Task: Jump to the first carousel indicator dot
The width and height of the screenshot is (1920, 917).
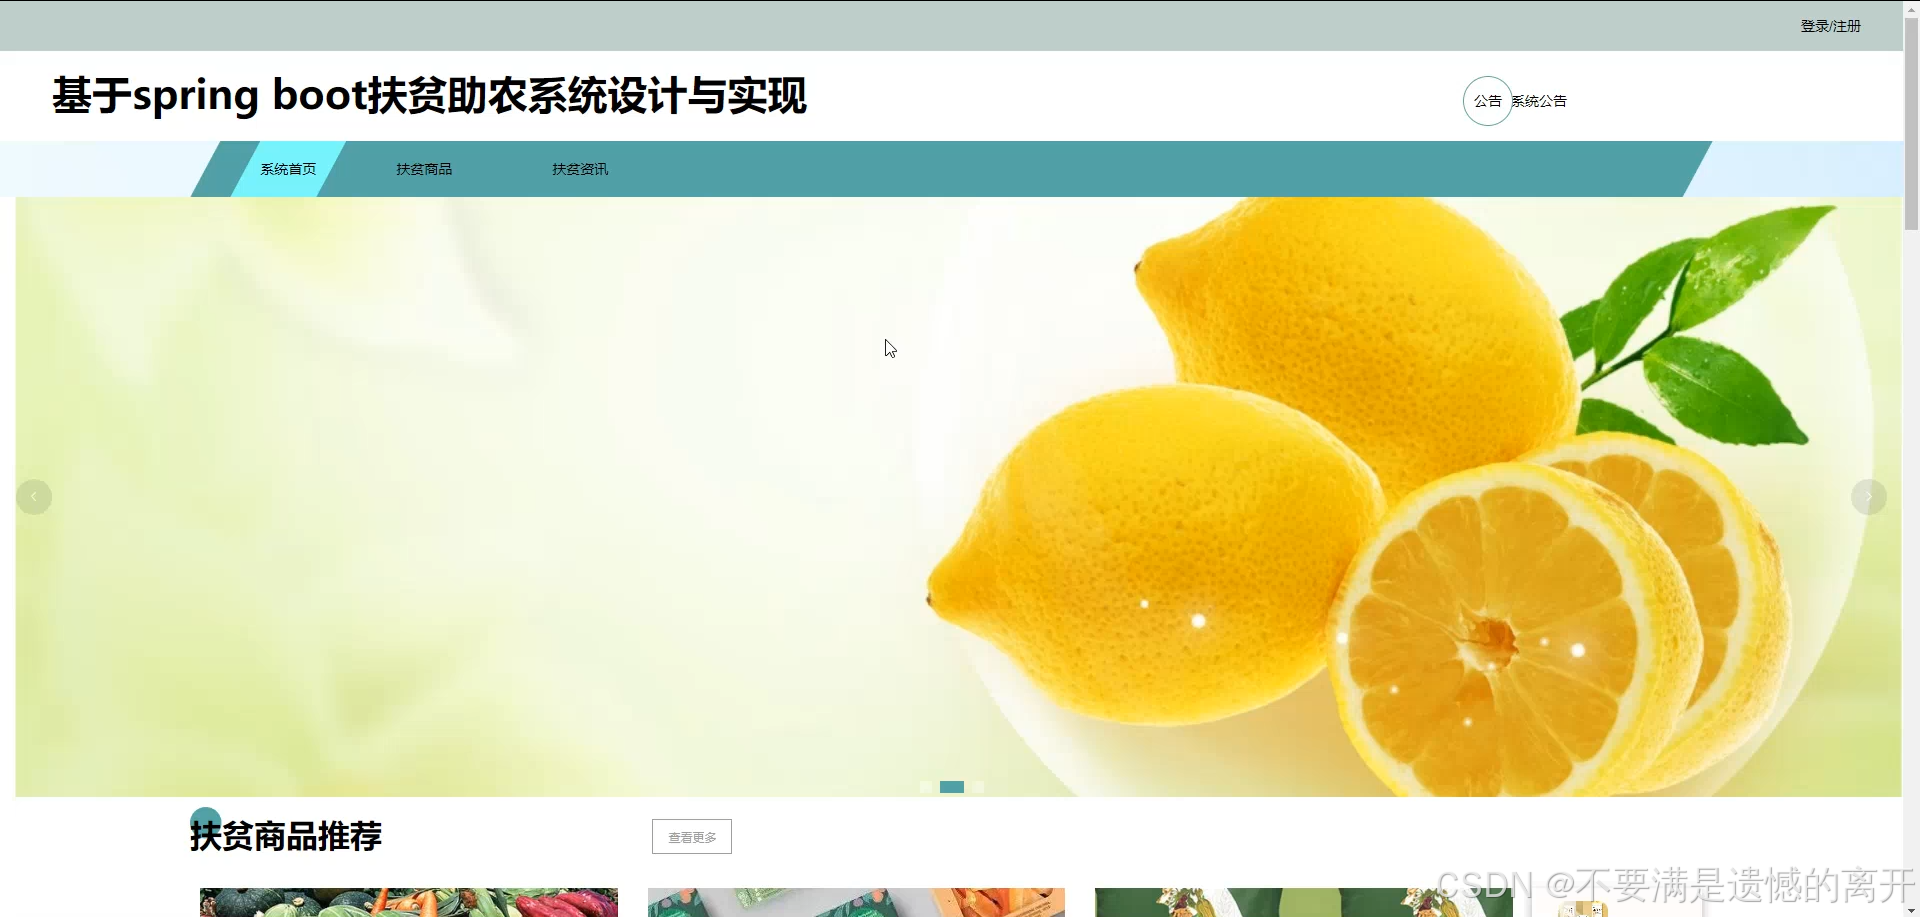Action: 926,787
